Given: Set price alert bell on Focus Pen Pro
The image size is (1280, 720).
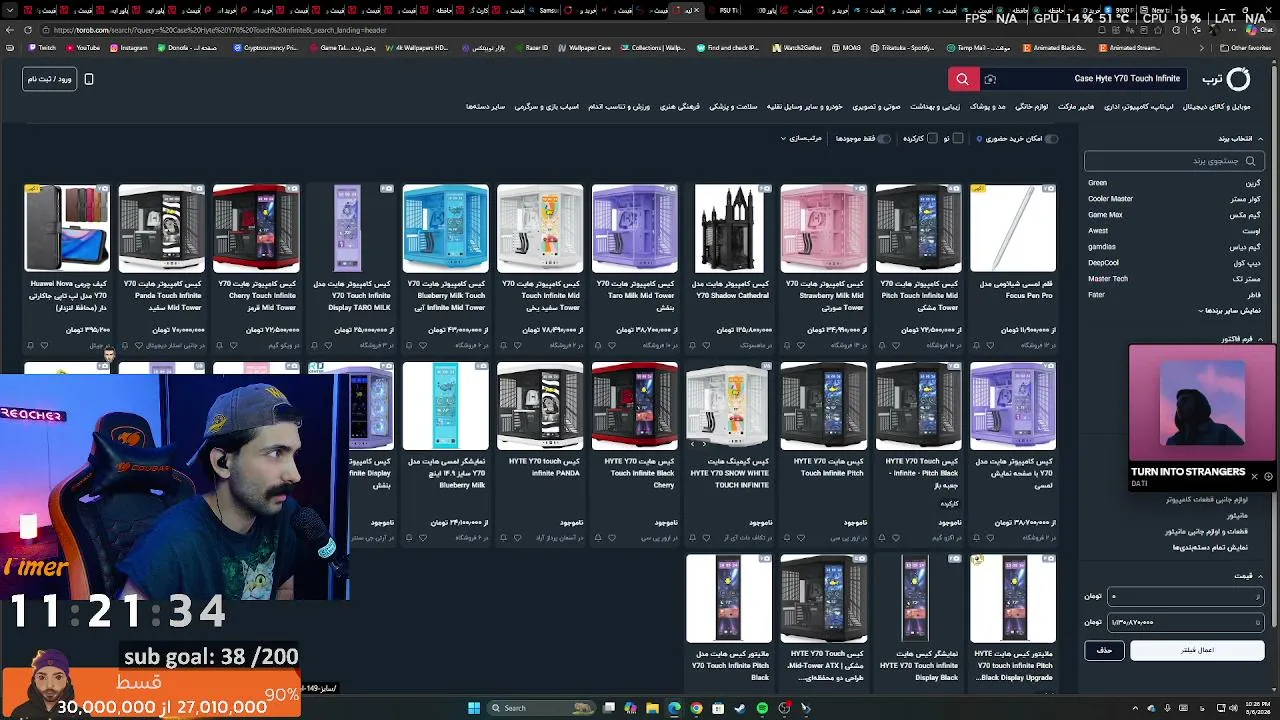Looking at the screenshot, I should pyautogui.click(x=976, y=346).
